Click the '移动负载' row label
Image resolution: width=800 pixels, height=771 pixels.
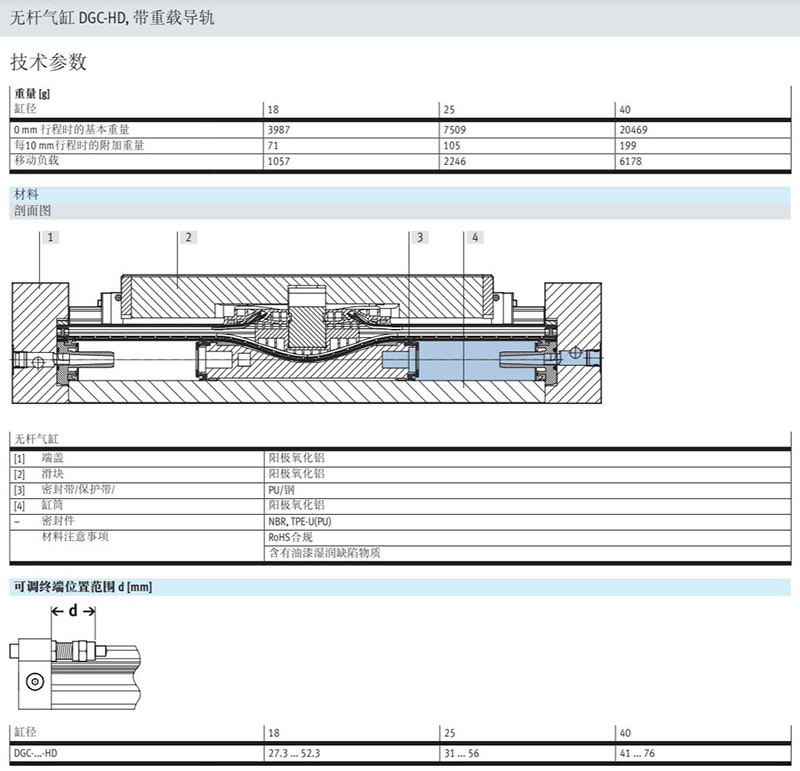[36, 160]
